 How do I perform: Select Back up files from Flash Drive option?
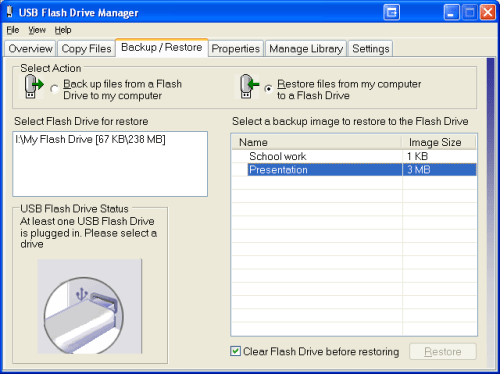pyautogui.click(x=54, y=89)
